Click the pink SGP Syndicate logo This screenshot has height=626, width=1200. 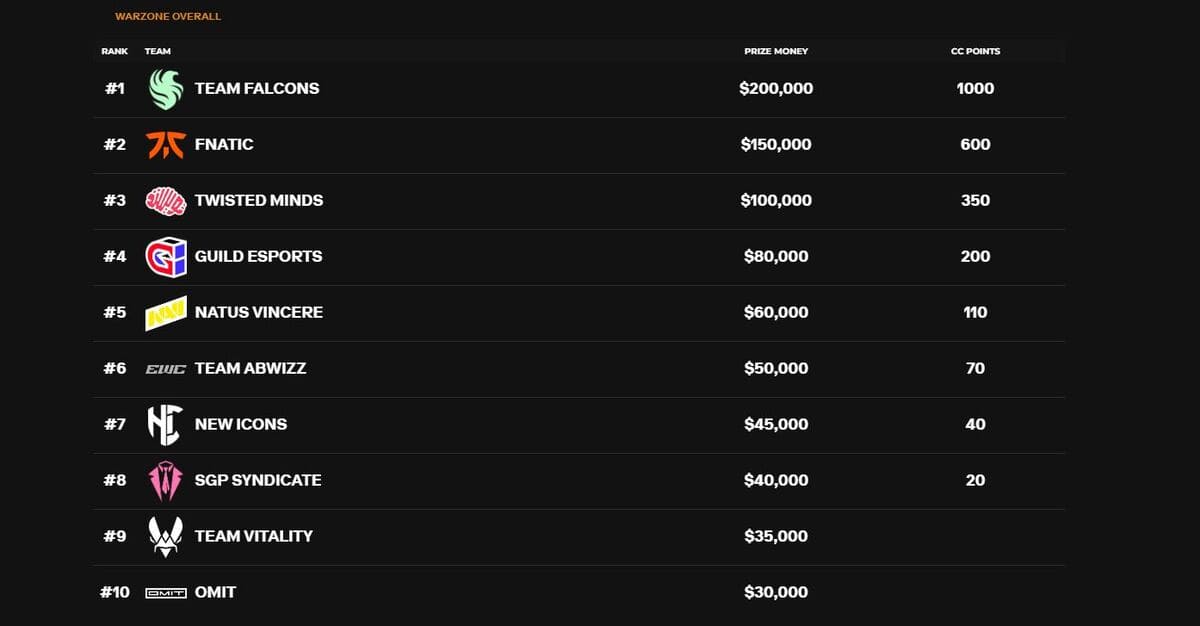166,481
